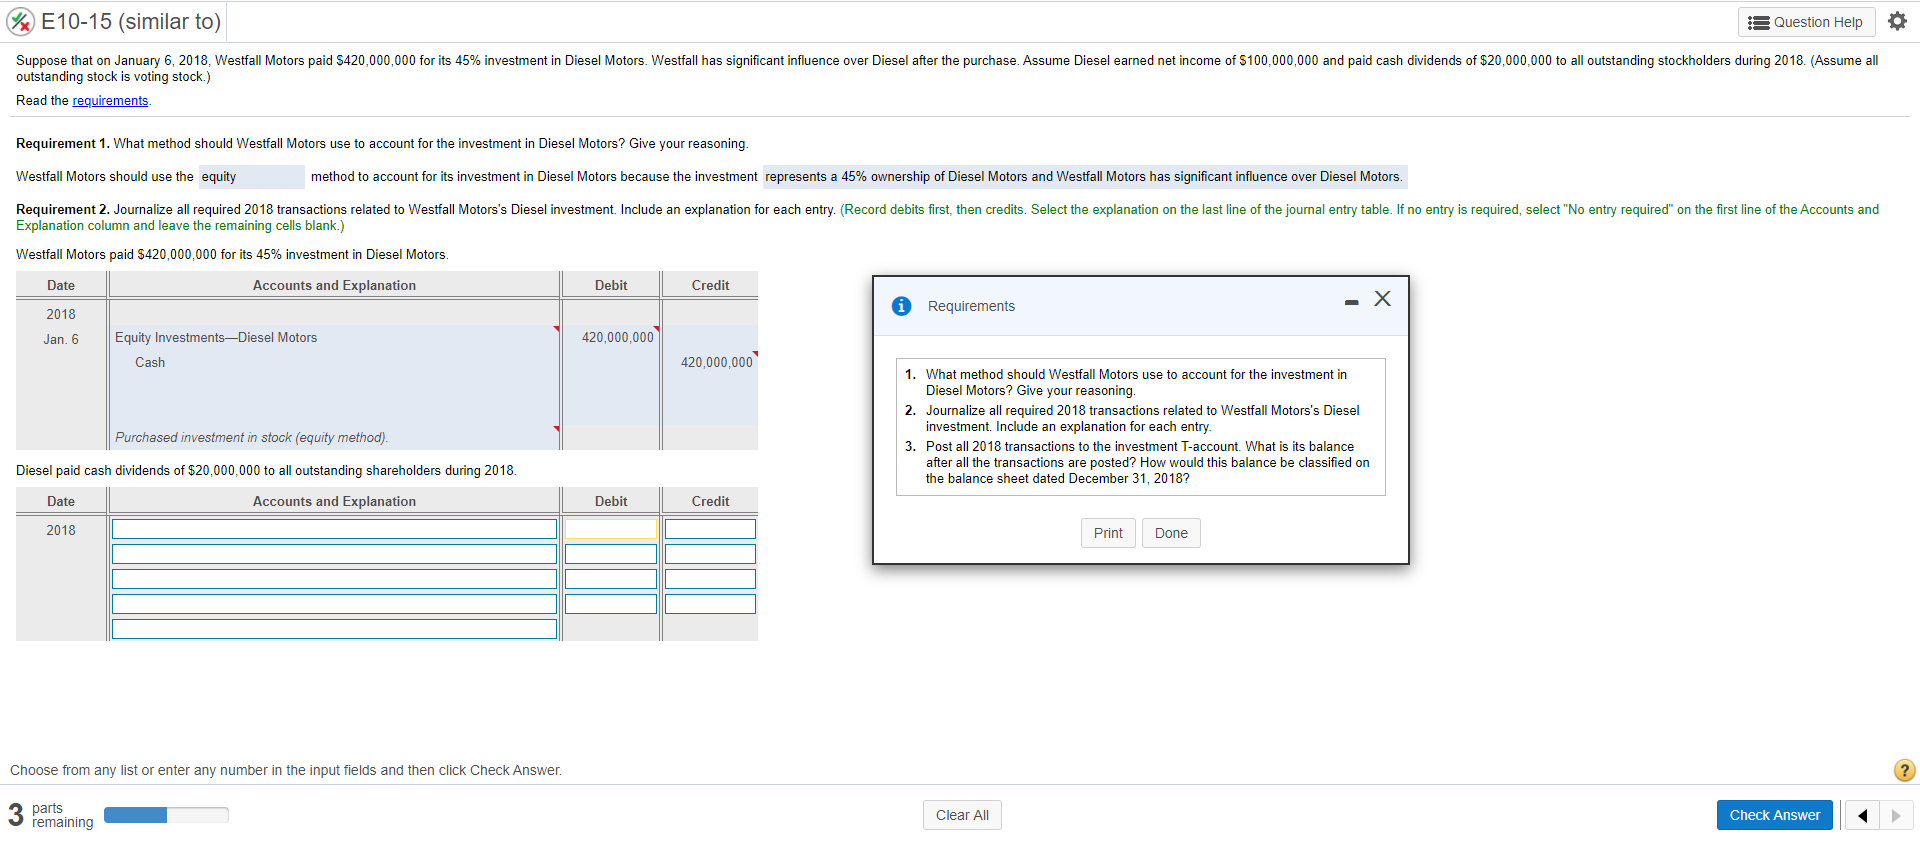Go to previous question arrow
This screenshot has width=1920, height=843.
(x=1862, y=815)
